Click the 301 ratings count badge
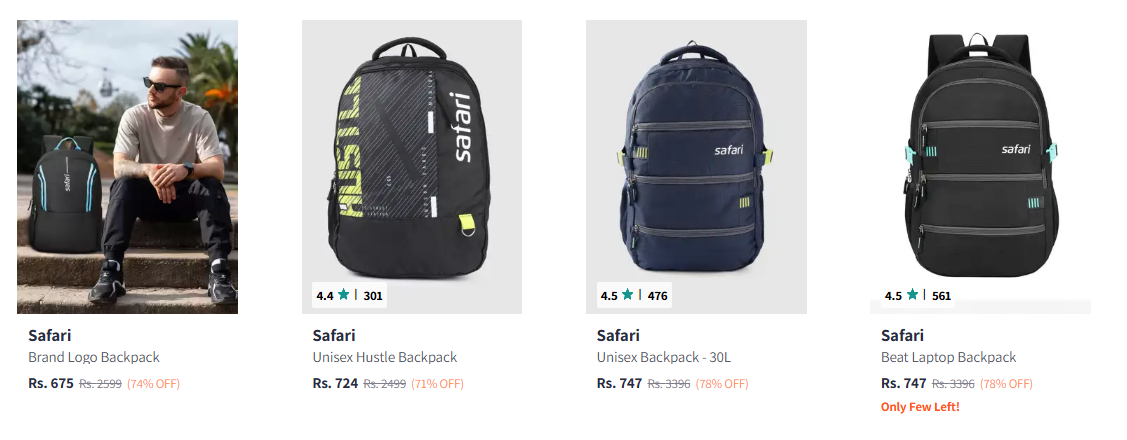The image size is (1127, 440). click(373, 296)
